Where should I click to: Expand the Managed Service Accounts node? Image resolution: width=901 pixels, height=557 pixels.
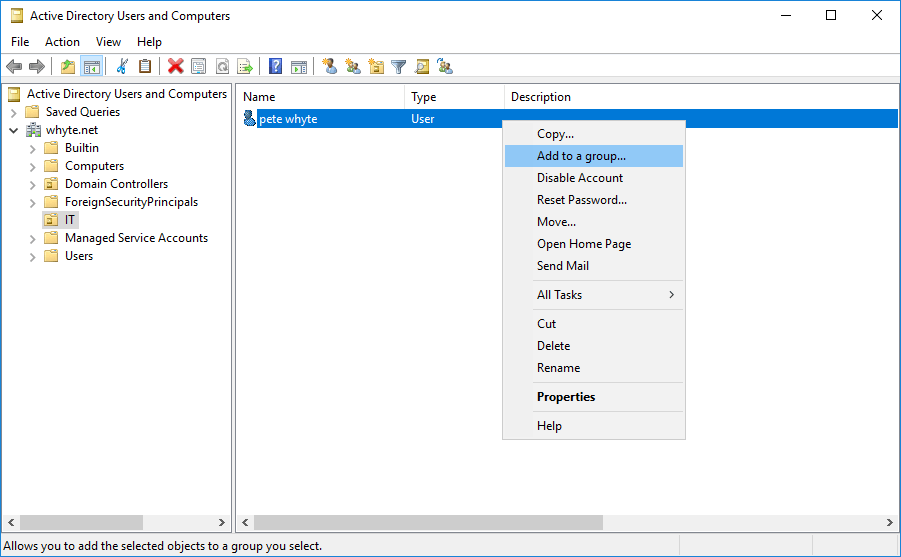coord(33,239)
